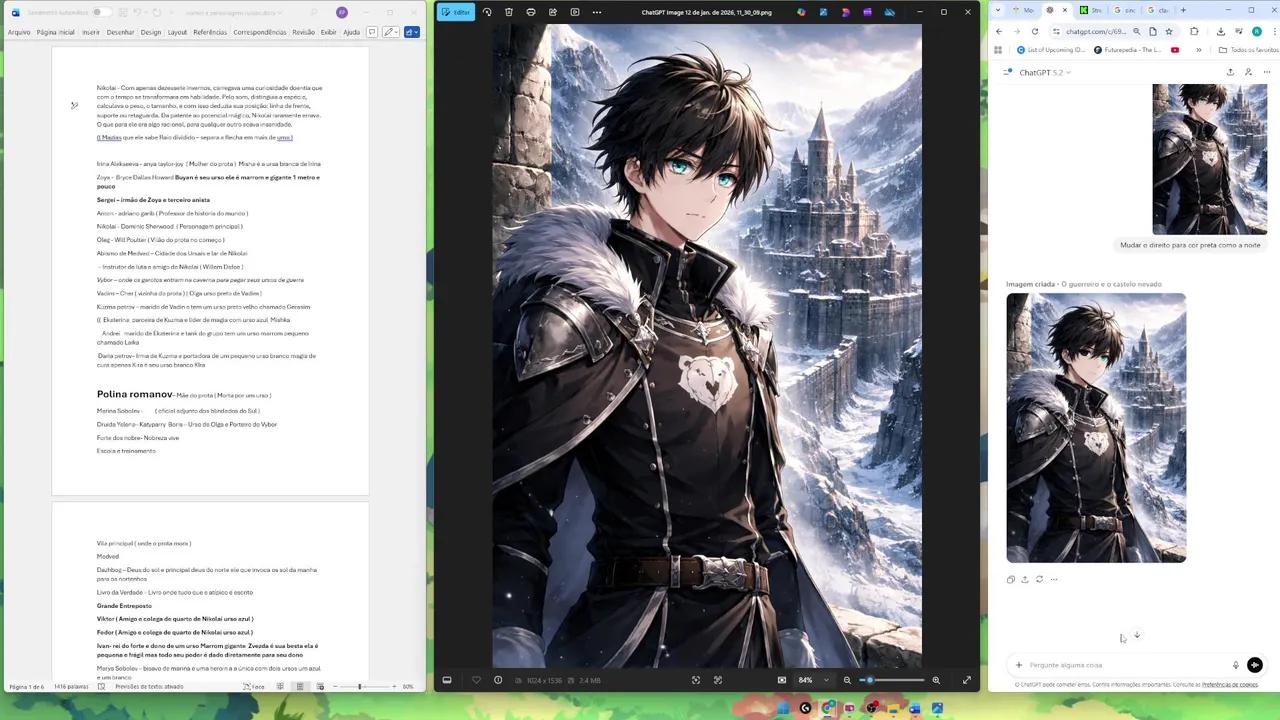This screenshot has height=720, width=1280.
Task: Print the image from the Photos toolbar
Action: [x=531, y=12]
